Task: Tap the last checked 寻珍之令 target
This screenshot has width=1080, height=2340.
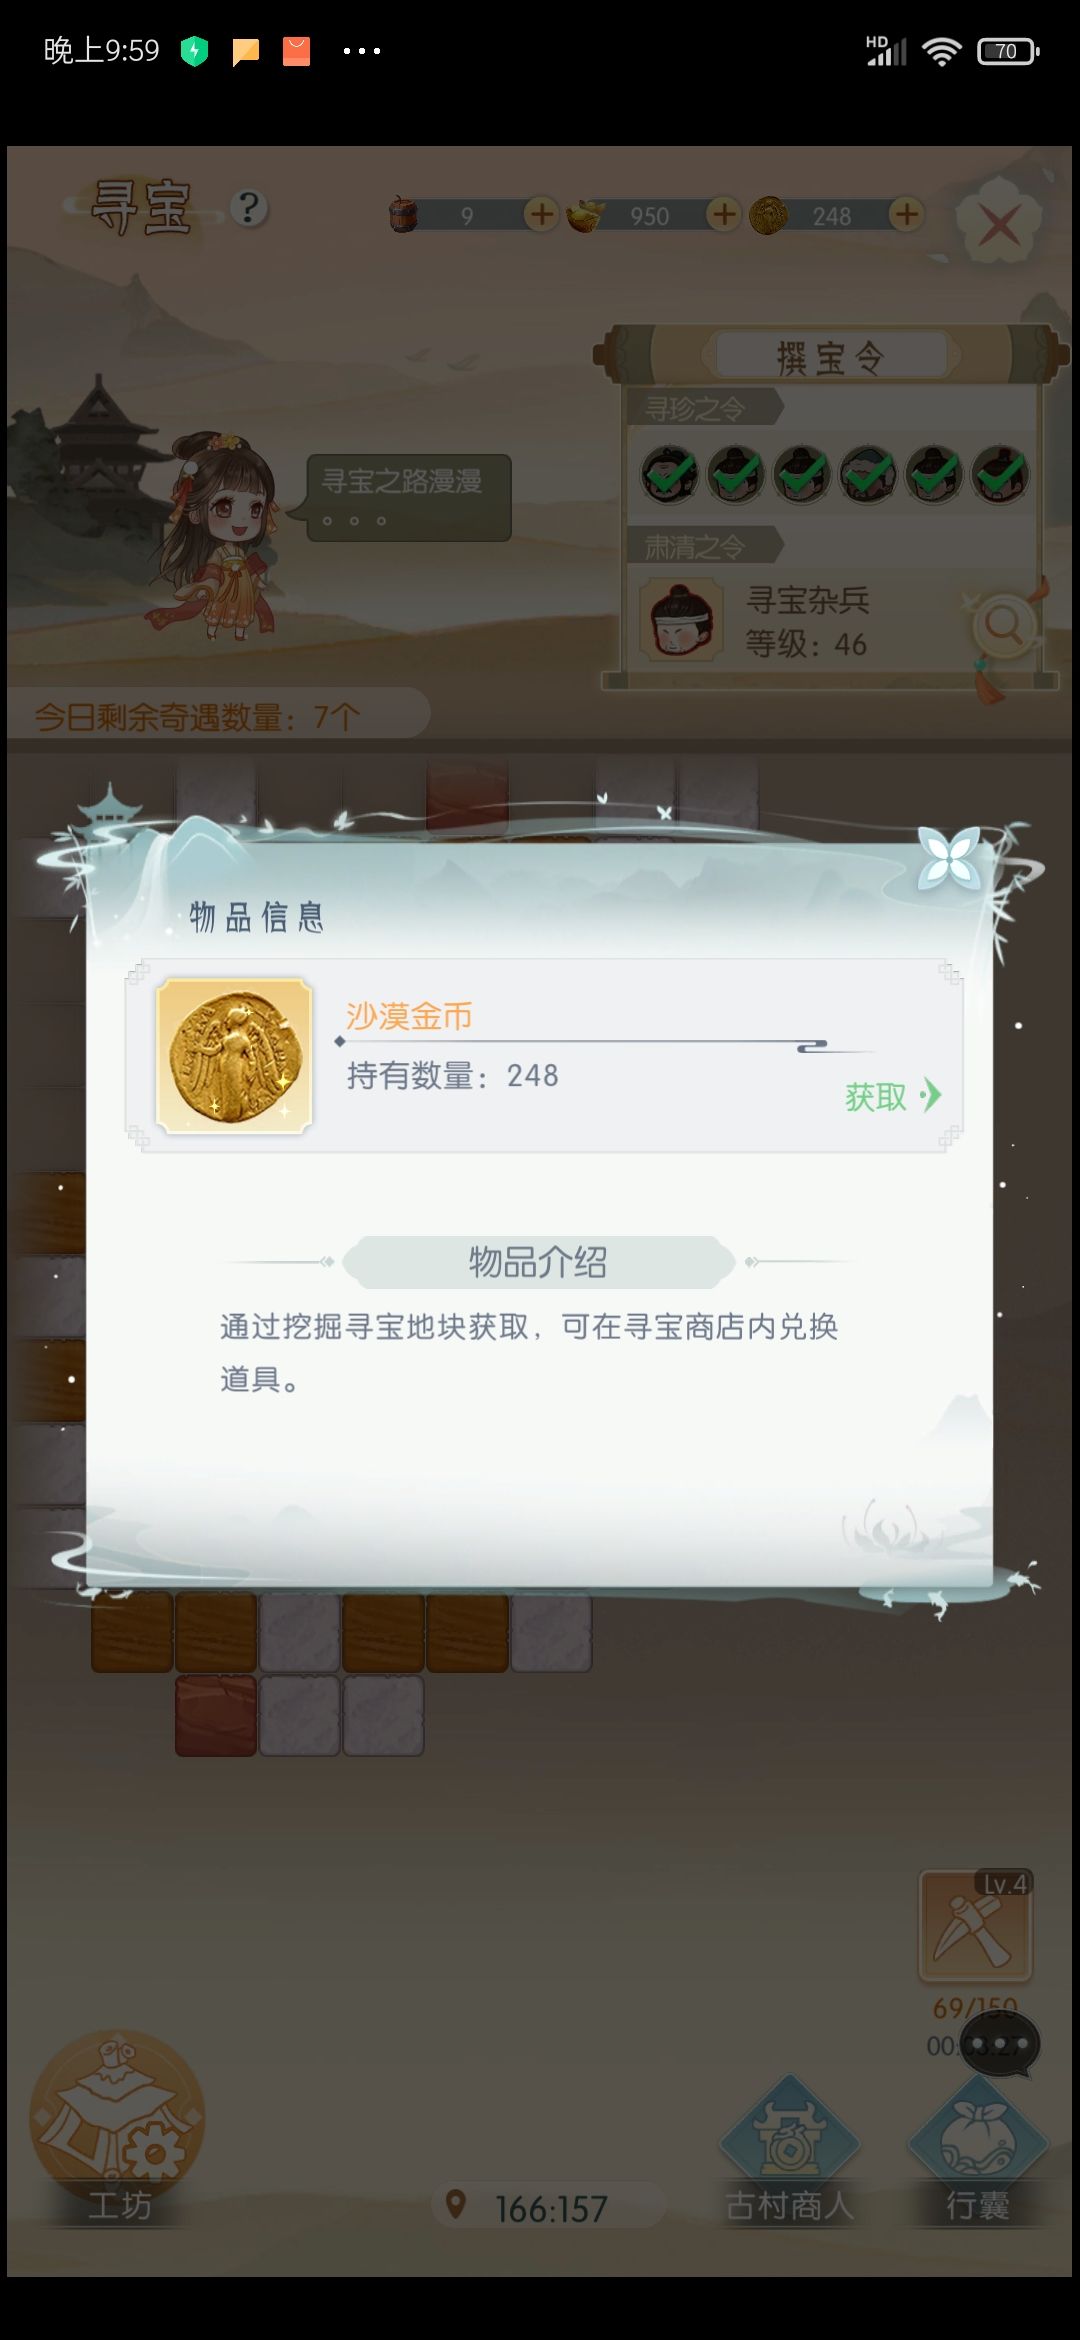Action: pos(1000,474)
